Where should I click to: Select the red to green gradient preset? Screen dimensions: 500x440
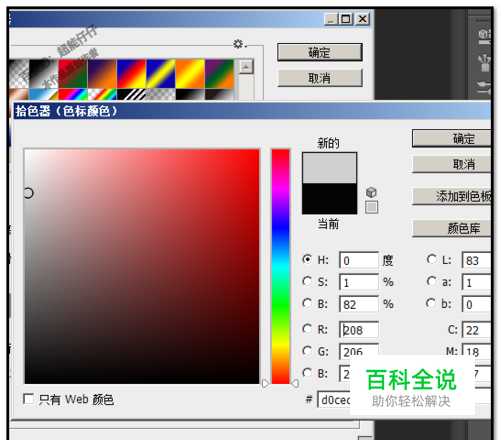73,74
